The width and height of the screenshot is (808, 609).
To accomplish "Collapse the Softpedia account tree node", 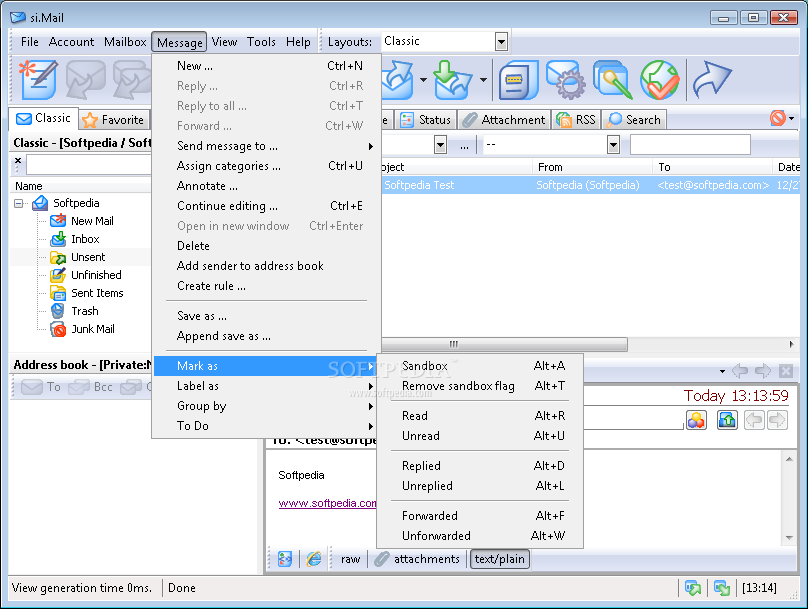I will coord(19,204).
